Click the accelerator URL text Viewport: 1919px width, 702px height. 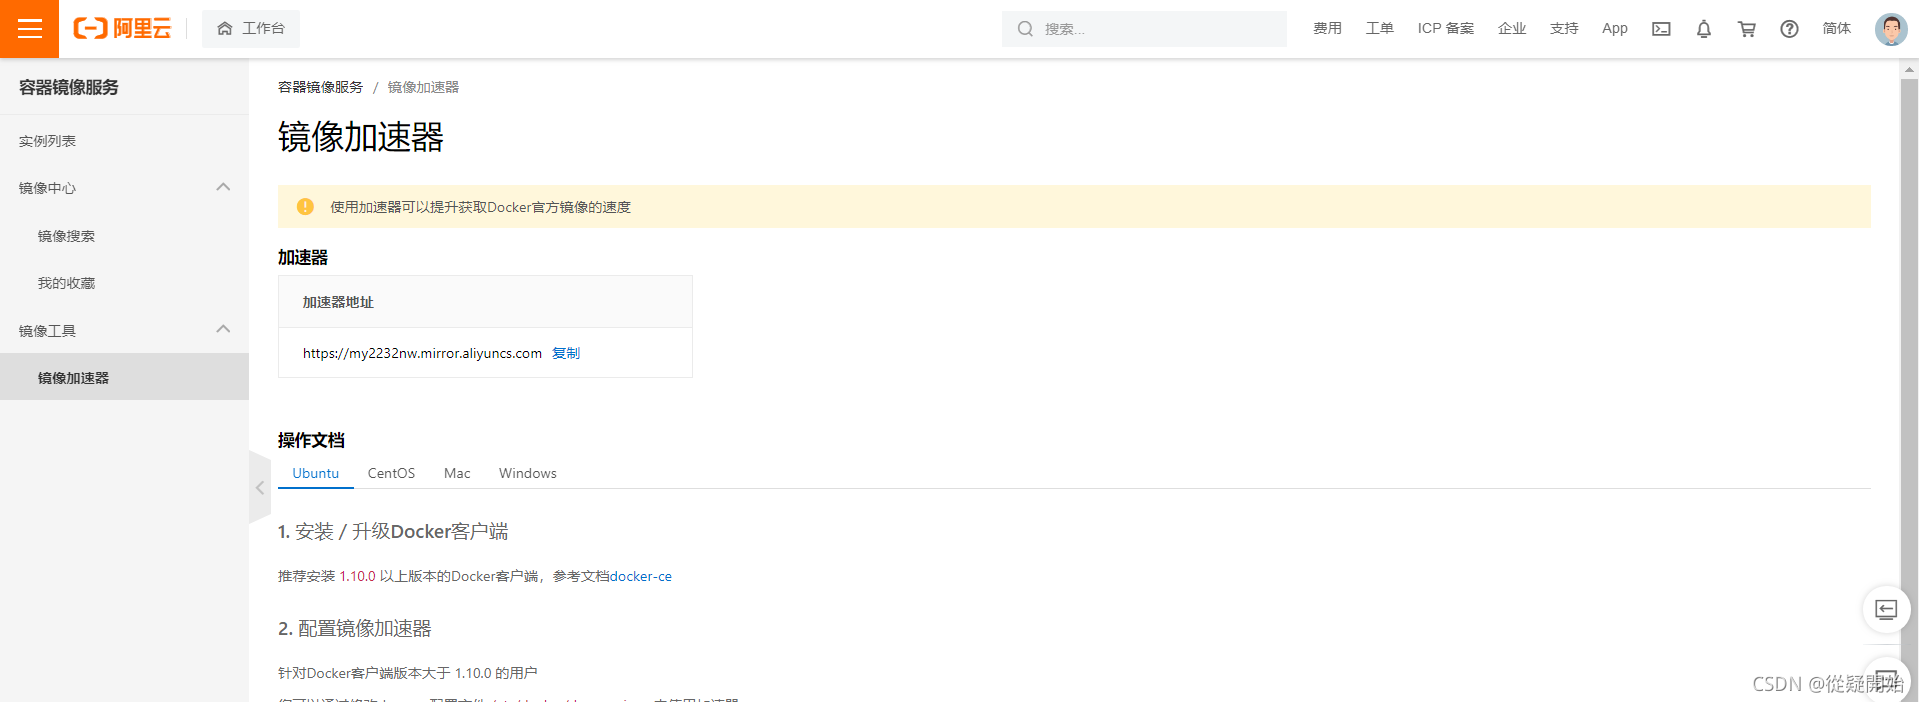[x=422, y=353]
